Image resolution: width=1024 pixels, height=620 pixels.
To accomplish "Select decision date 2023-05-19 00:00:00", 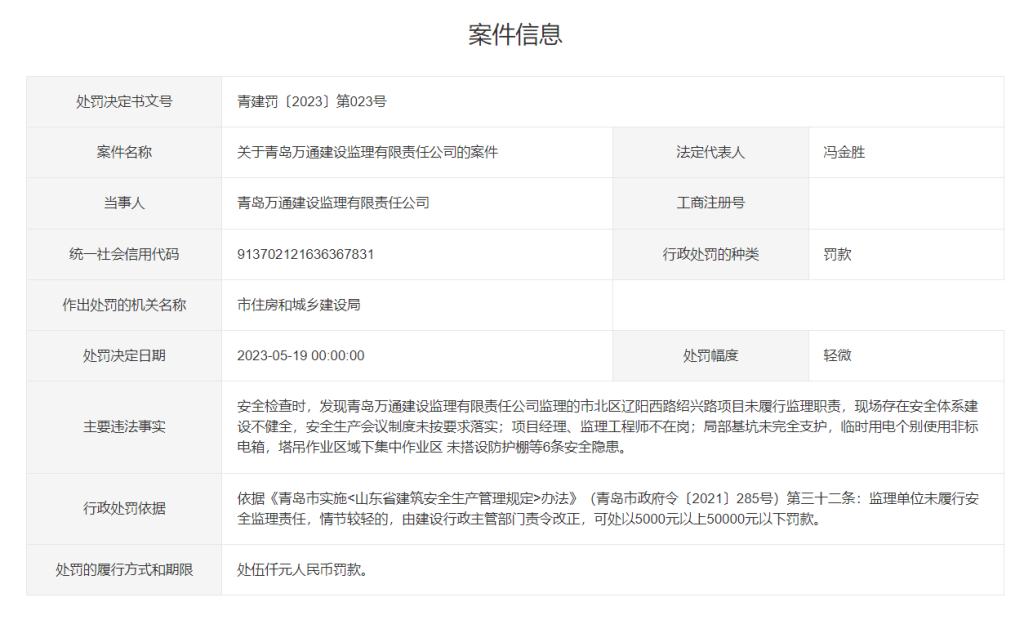I will [x=300, y=355].
